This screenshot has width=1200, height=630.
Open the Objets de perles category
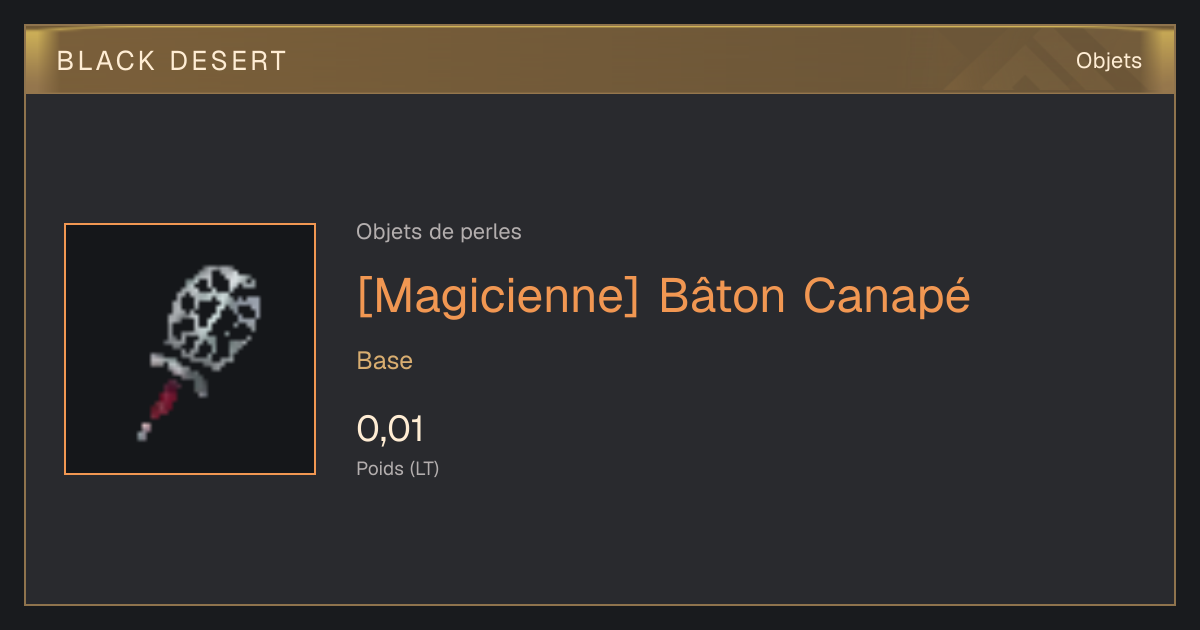pyautogui.click(x=439, y=232)
